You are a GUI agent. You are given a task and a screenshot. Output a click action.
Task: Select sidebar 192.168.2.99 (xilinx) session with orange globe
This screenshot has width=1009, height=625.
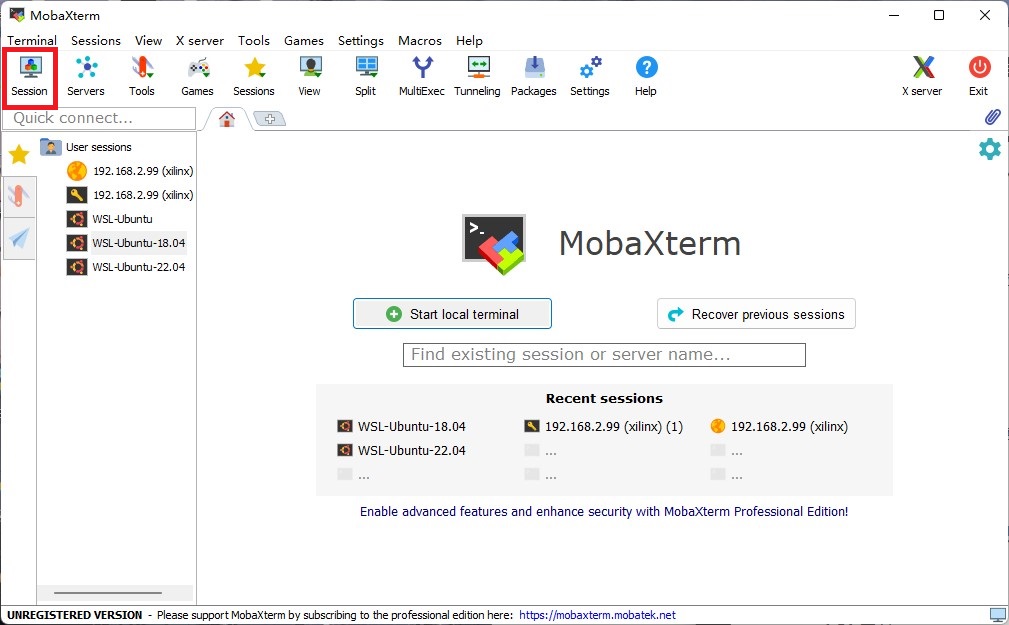(130, 171)
